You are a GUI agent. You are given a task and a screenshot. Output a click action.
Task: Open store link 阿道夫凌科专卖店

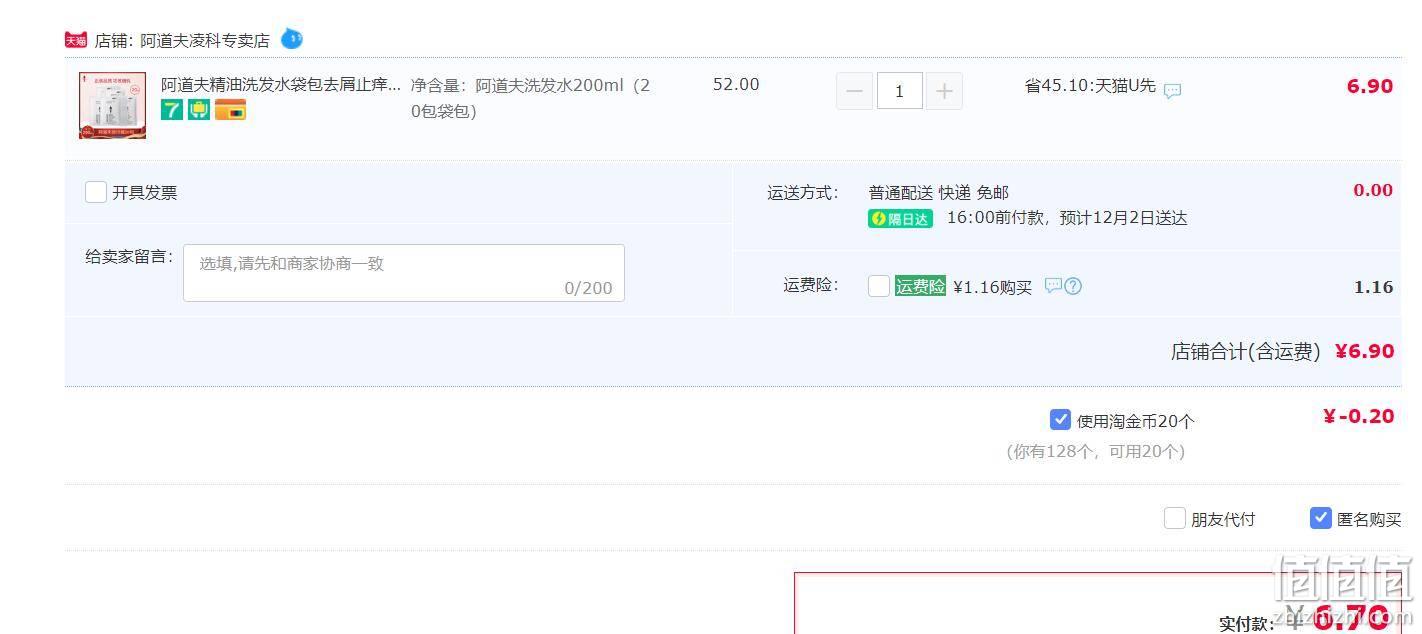point(204,41)
